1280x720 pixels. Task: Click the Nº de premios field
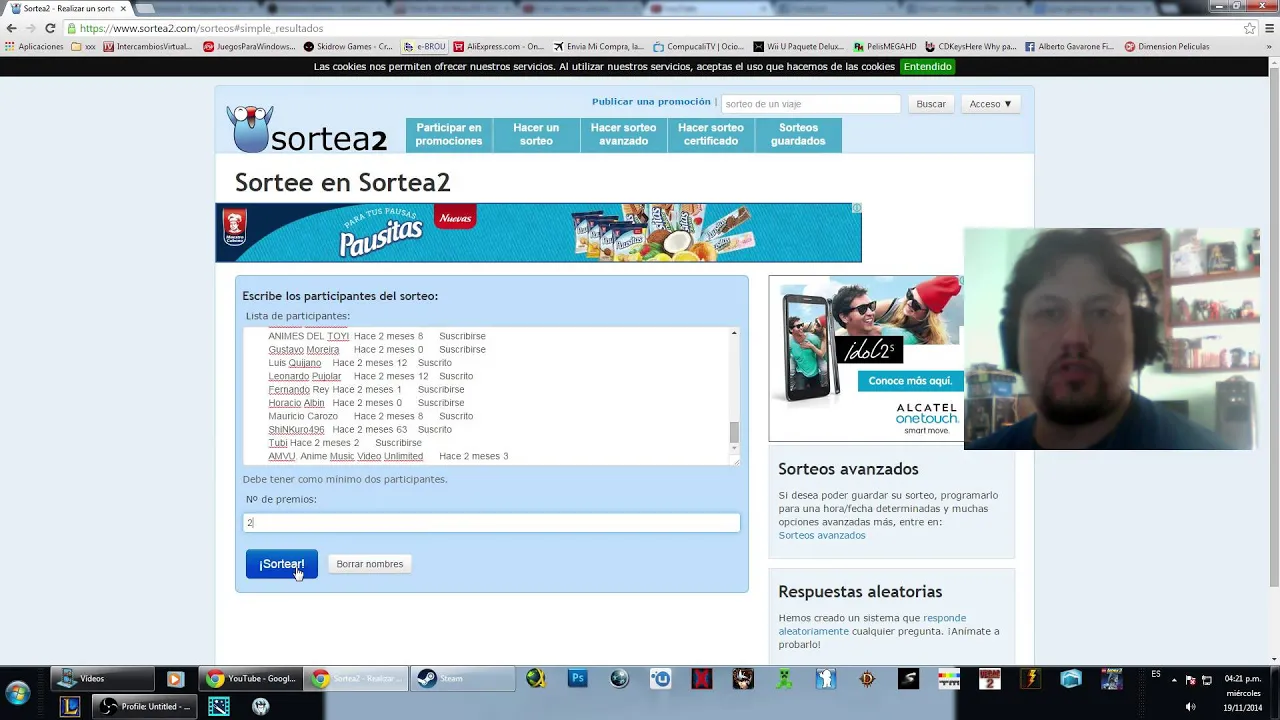(x=492, y=522)
